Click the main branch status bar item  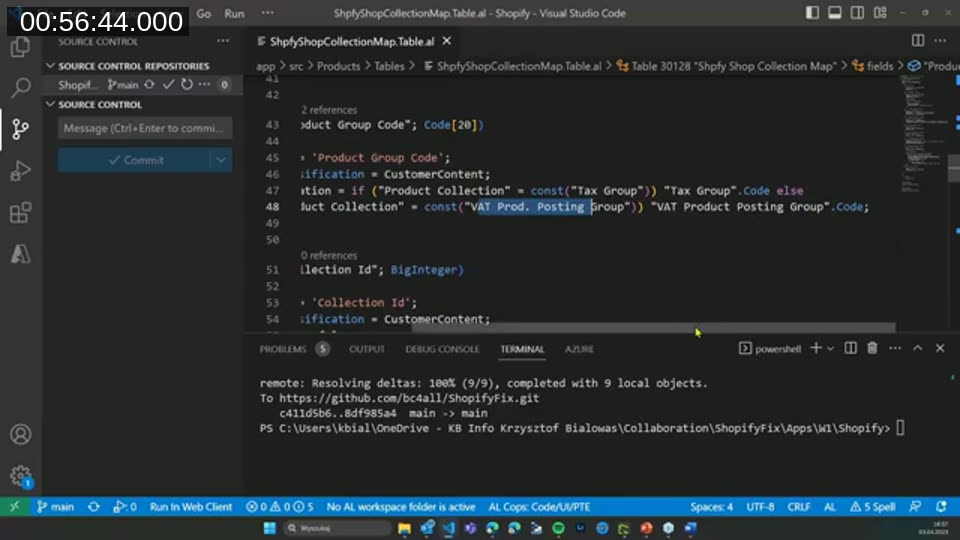click(55, 506)
